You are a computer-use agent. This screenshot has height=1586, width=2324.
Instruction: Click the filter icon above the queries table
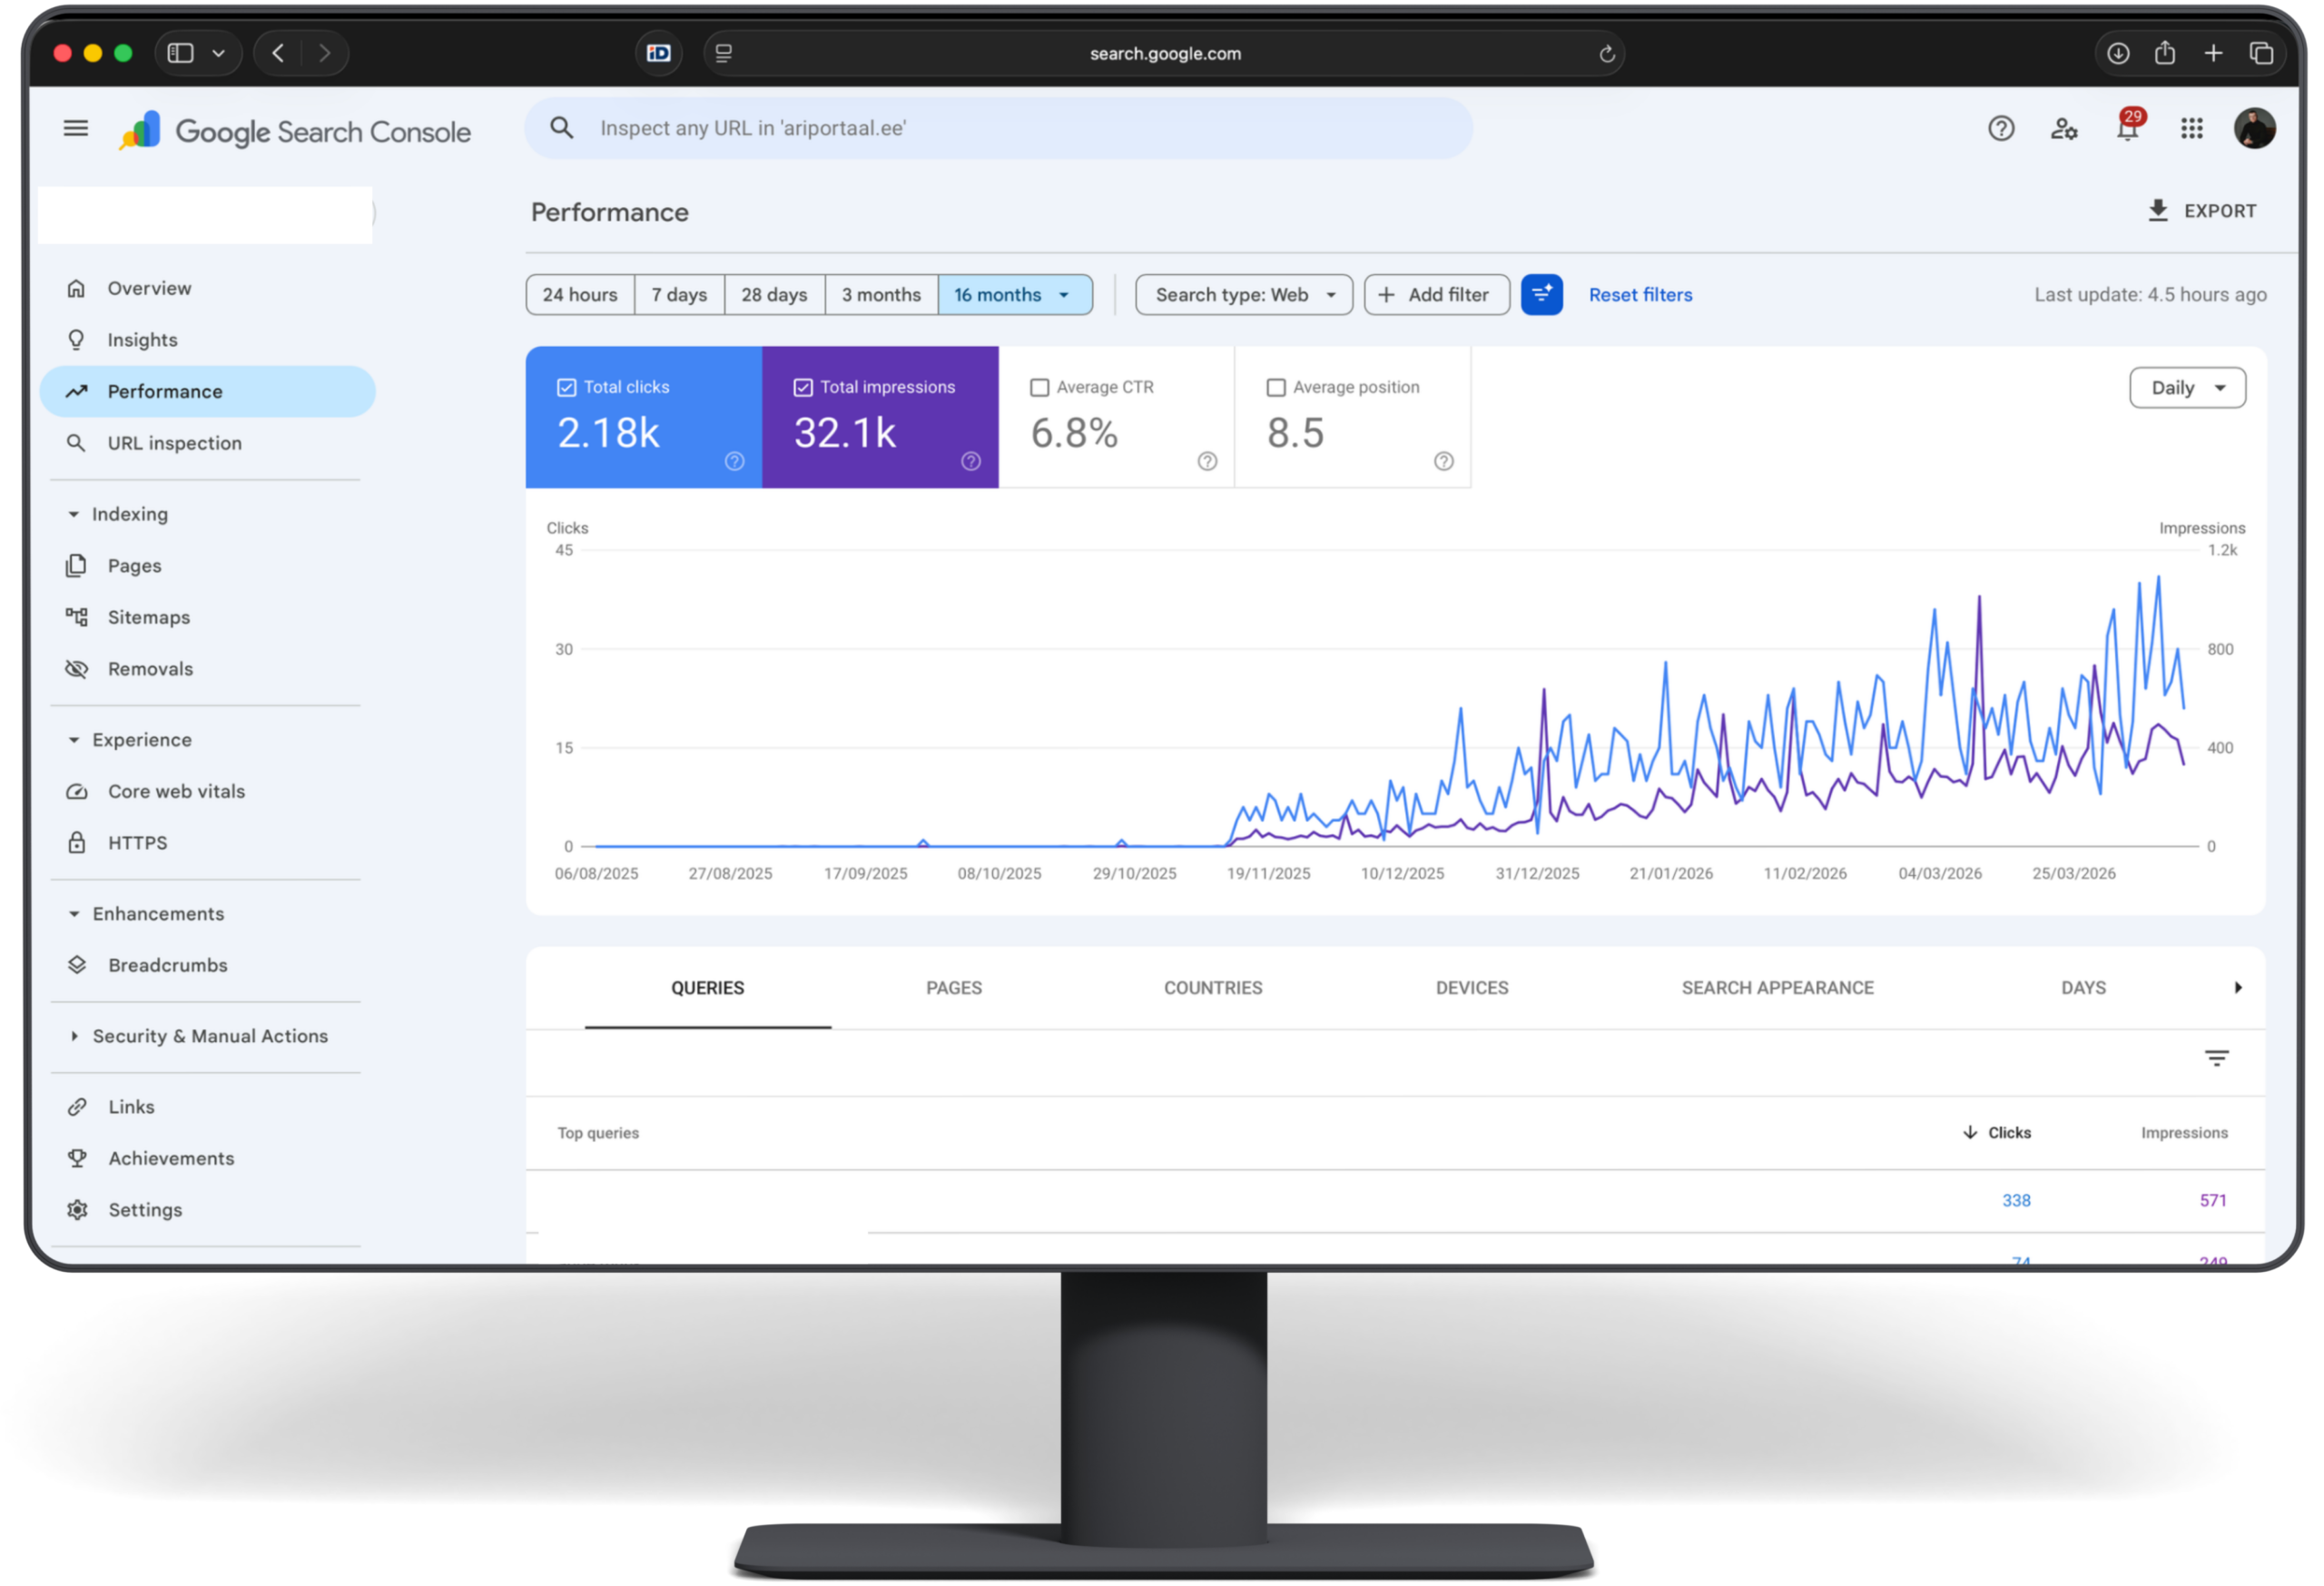(x=2217, y=1057)
